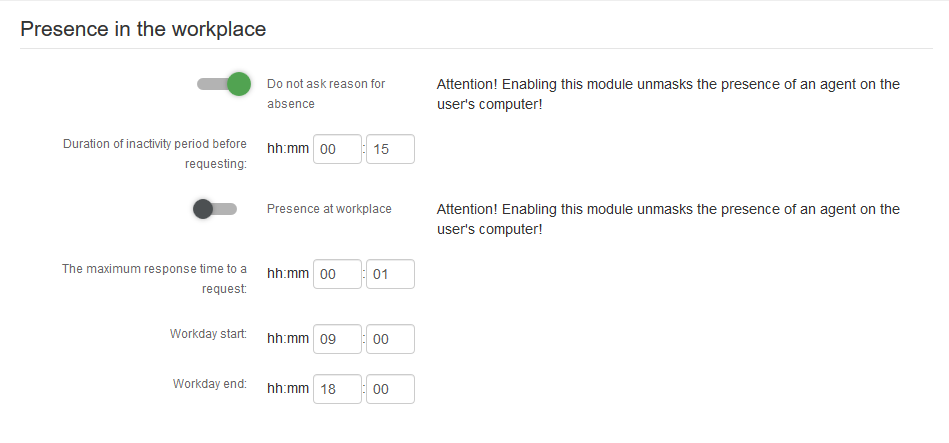Click 'The maximum response time to a request' label
The image size is (949, 443).
(155, 278)
